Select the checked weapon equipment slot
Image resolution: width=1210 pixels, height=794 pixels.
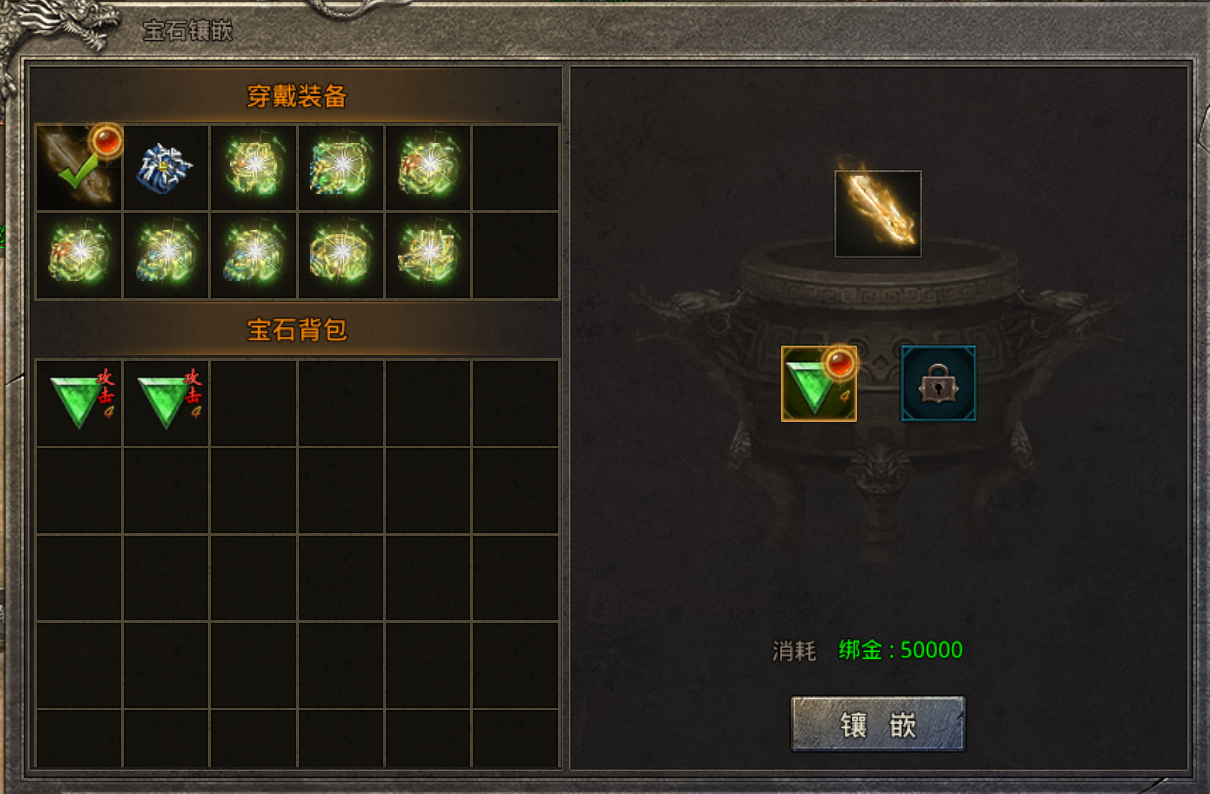tap(79, 168)
